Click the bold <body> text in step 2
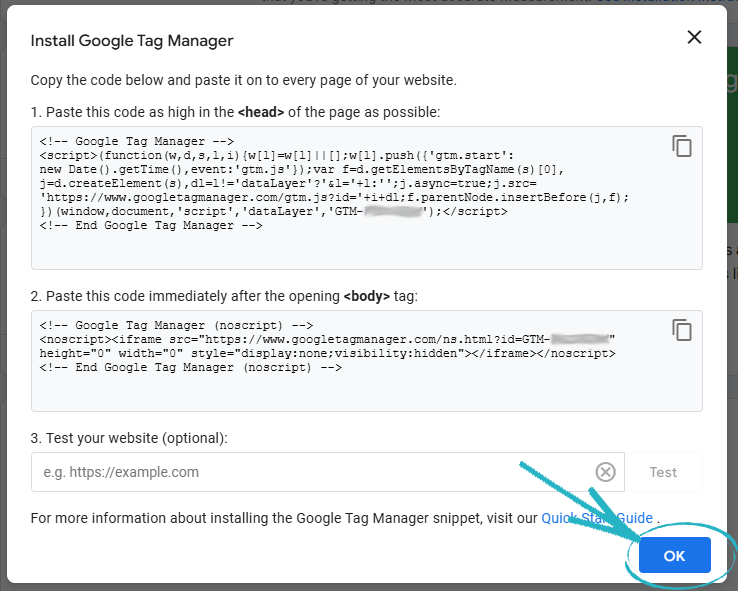This screenshot has width=738, height=591. (x=367, y=296)
